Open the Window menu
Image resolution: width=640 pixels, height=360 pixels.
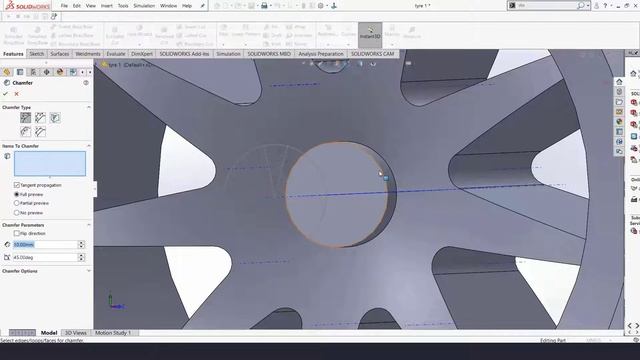pos(168,6)
